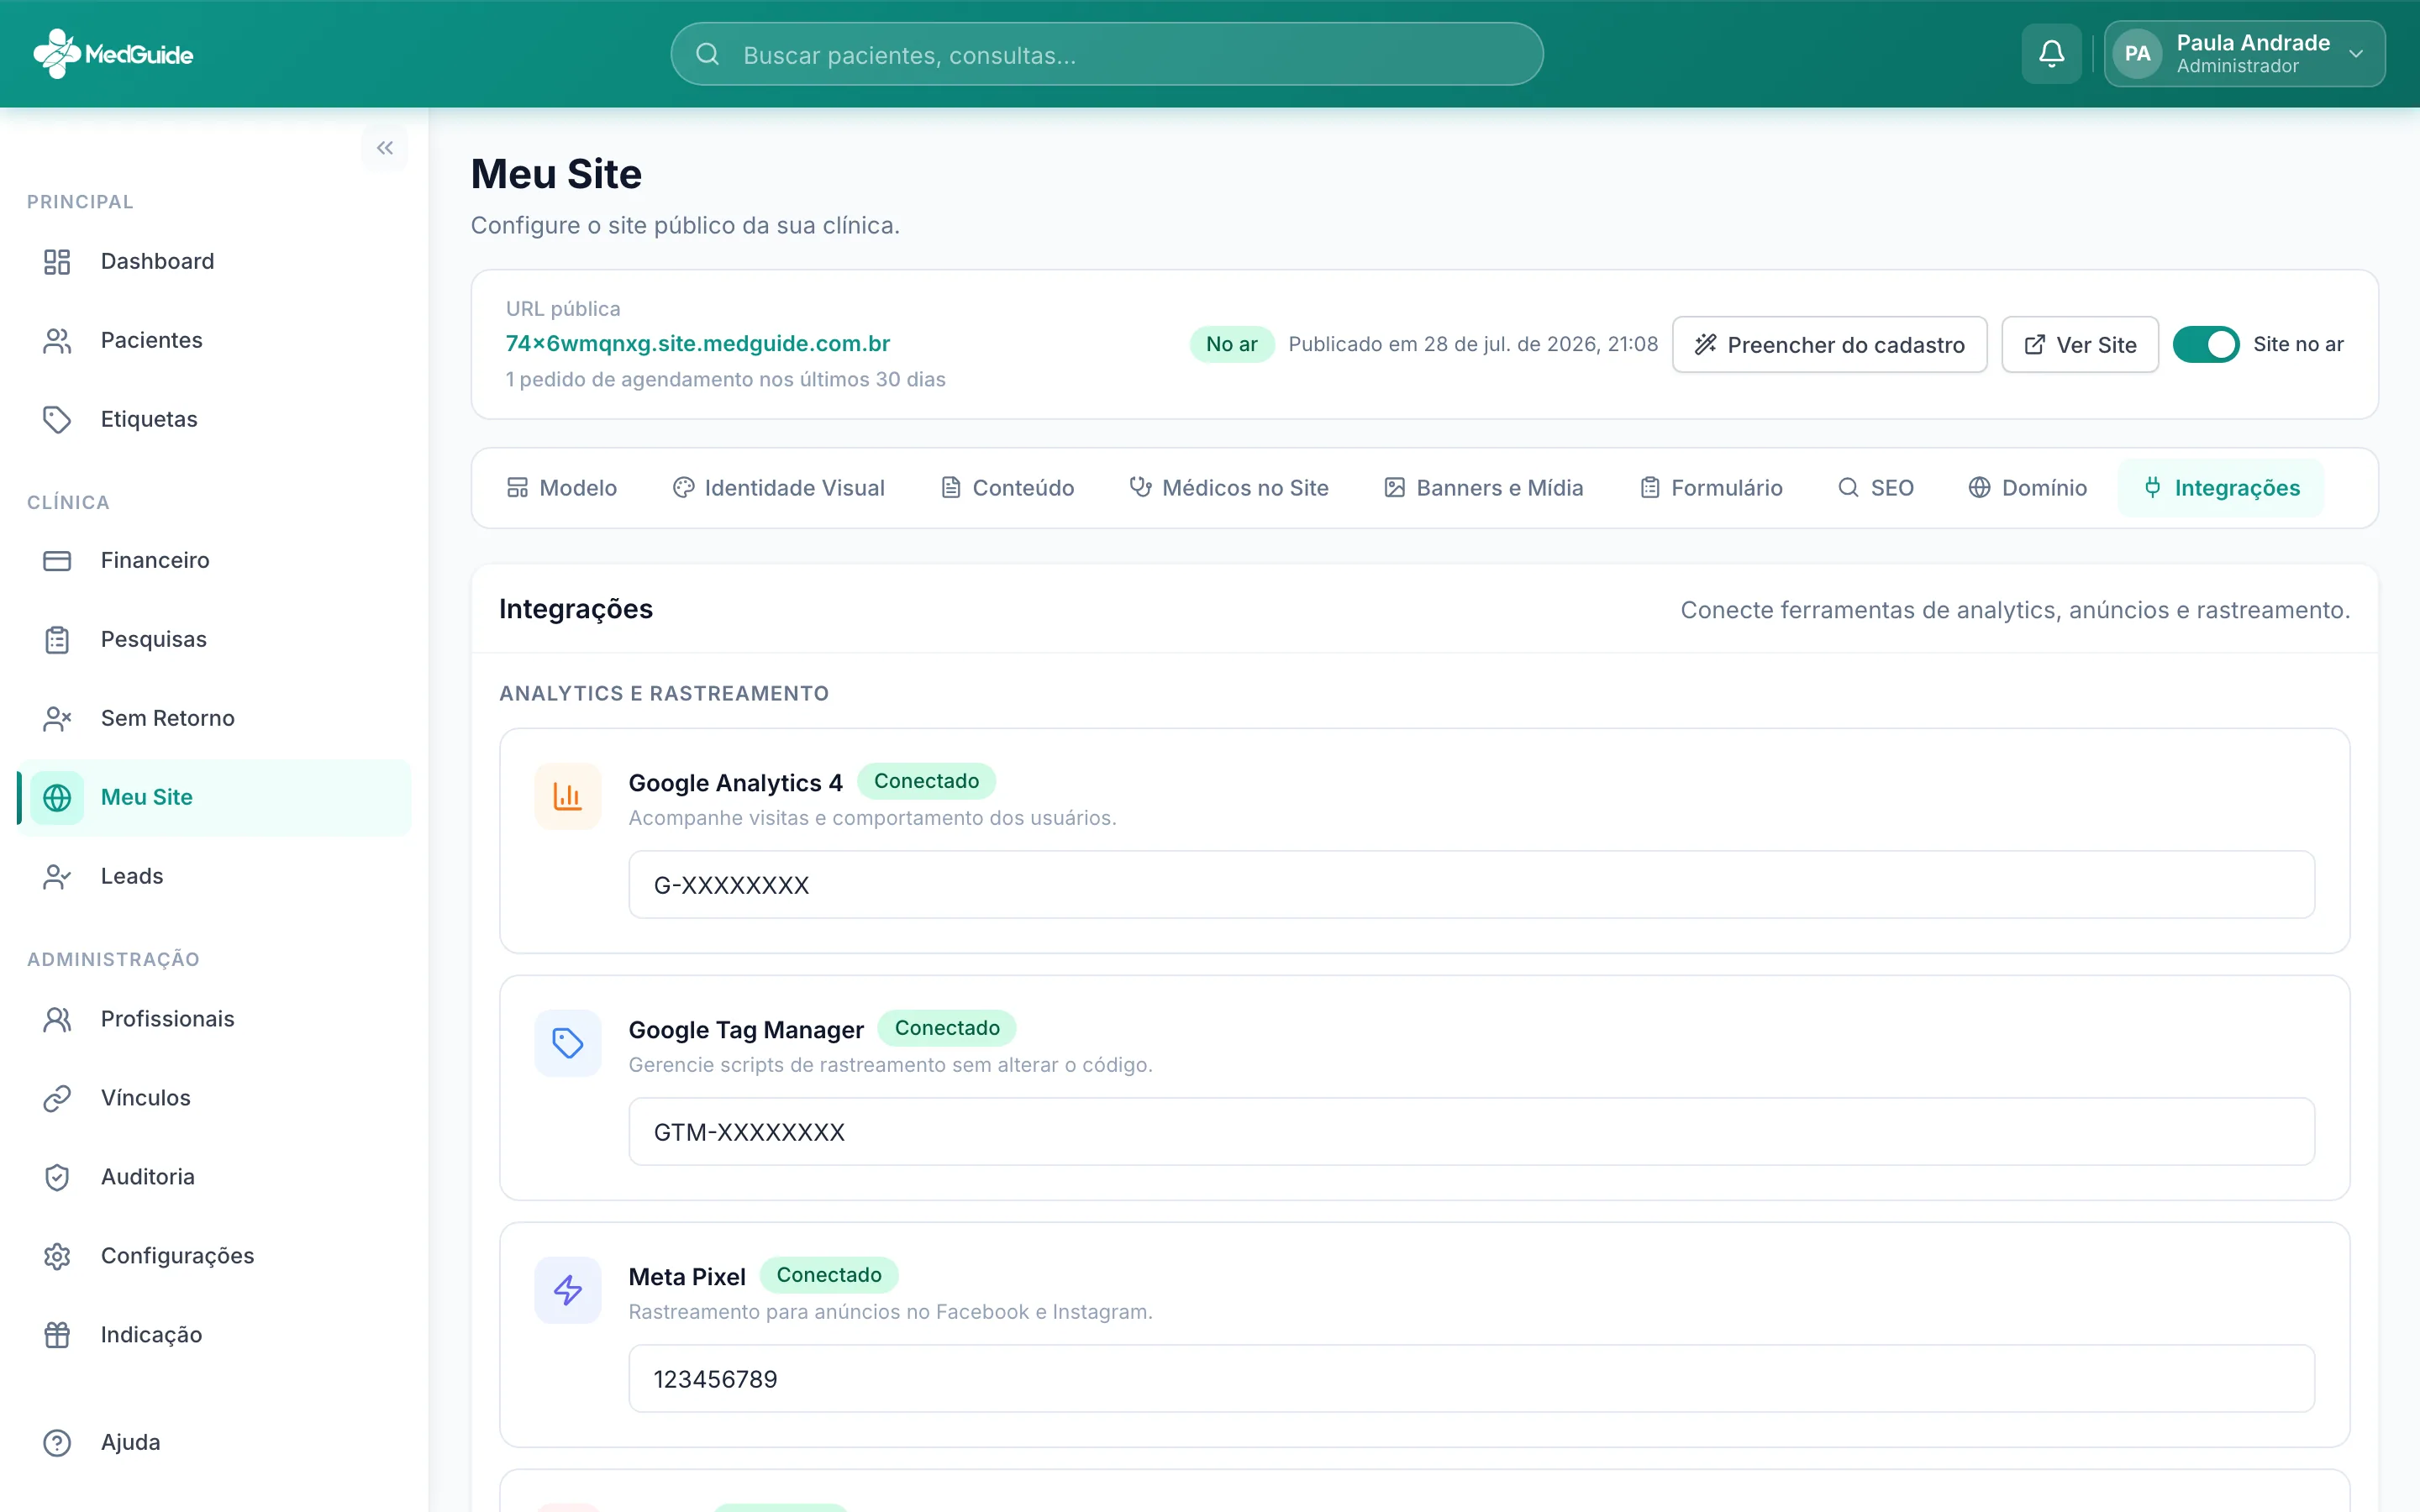Click the Leads user-check icon
This screenshot has width=2420, height=1512.
click(57, 877)
